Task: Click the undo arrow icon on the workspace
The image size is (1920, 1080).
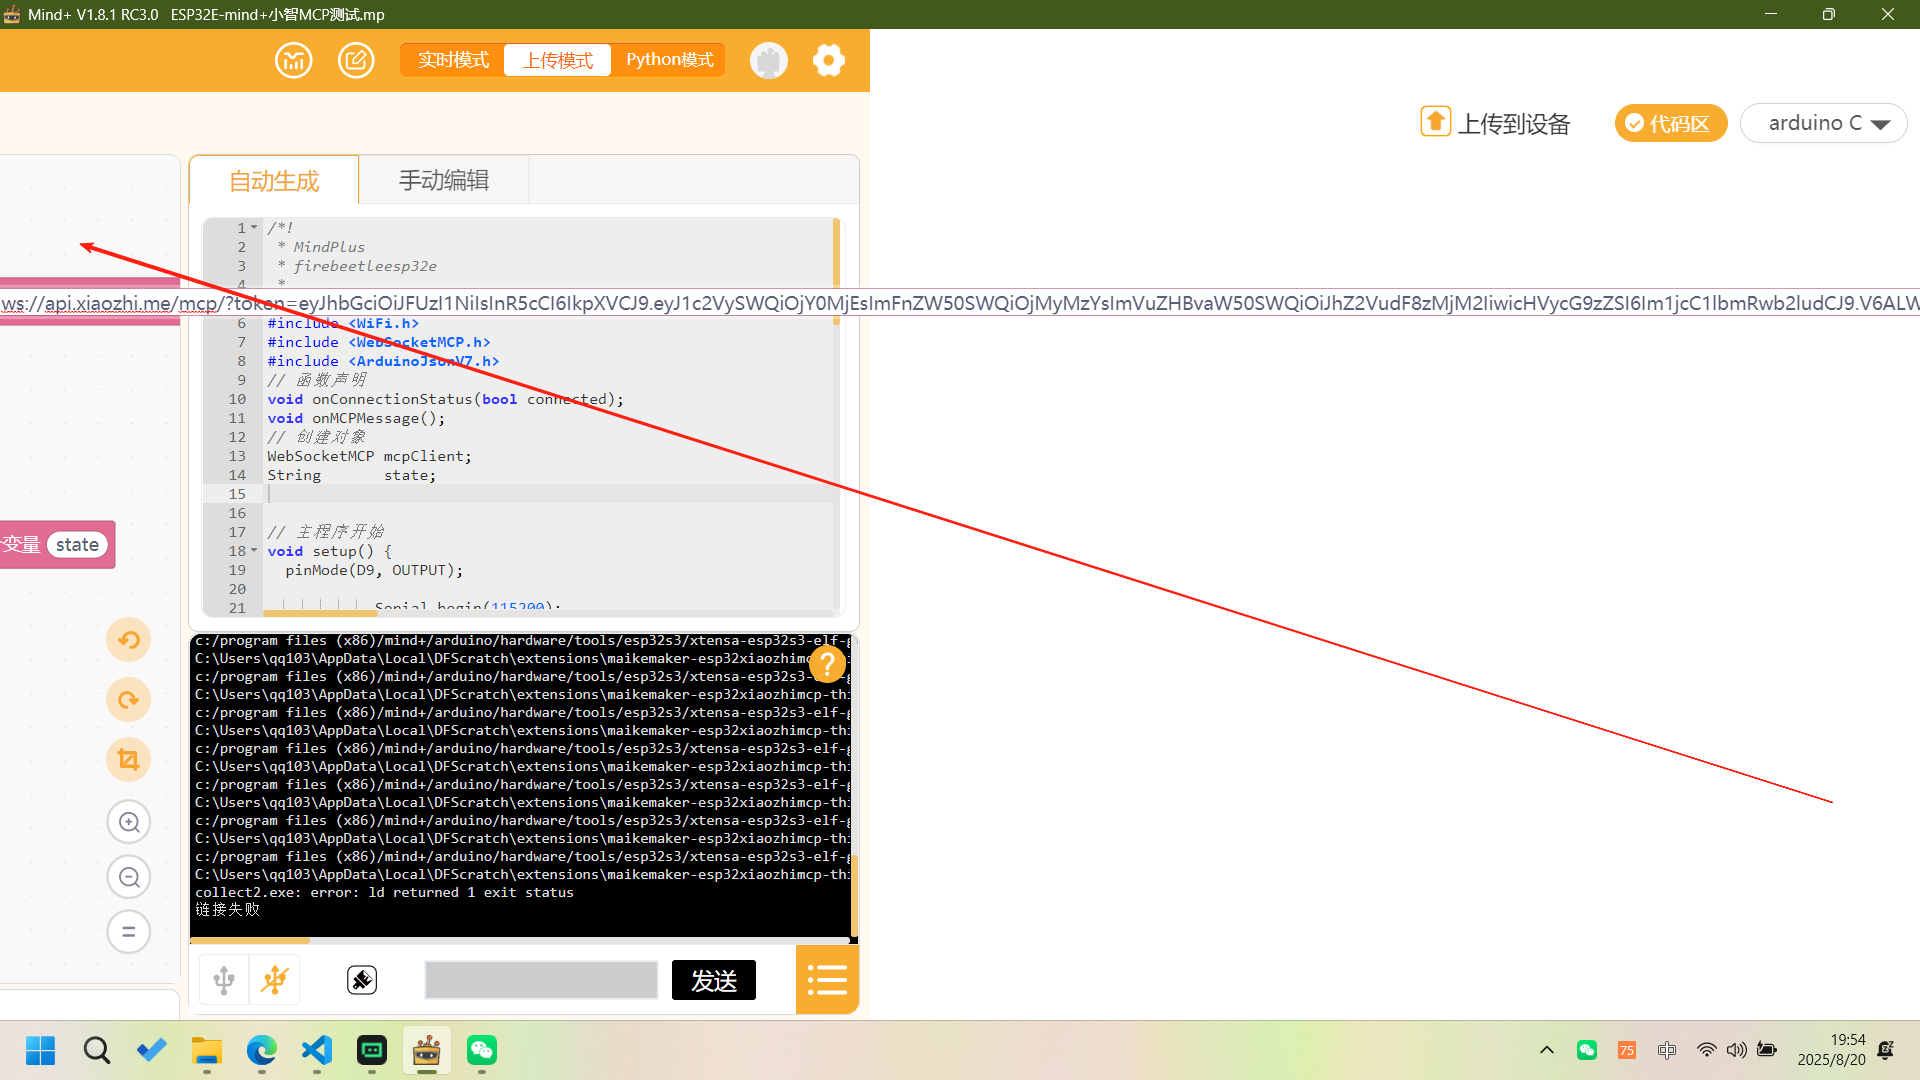Action: (129, 640)
